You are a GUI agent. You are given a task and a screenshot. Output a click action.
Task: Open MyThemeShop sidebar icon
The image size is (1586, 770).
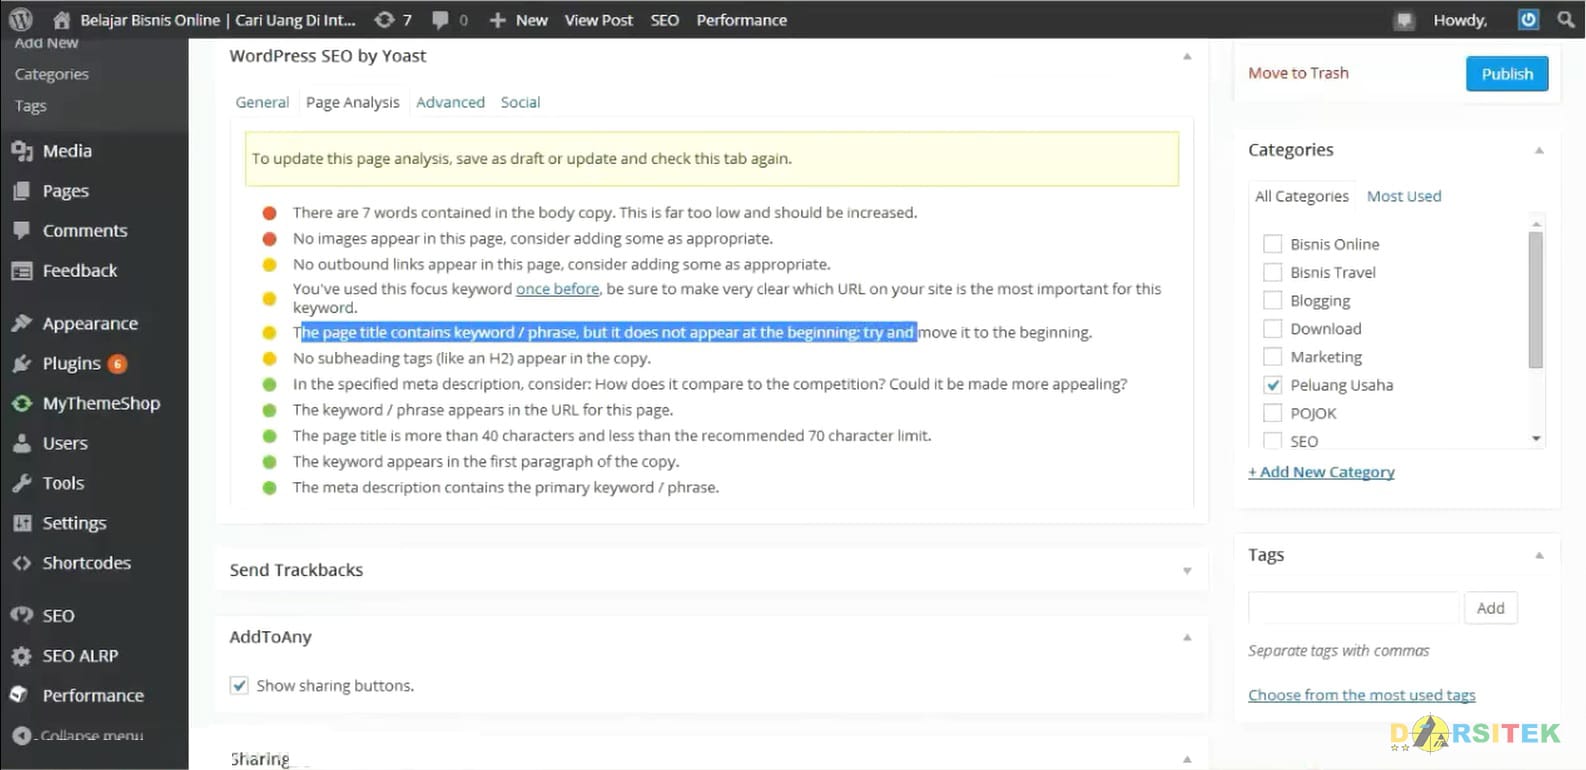(x=22, y=404)
